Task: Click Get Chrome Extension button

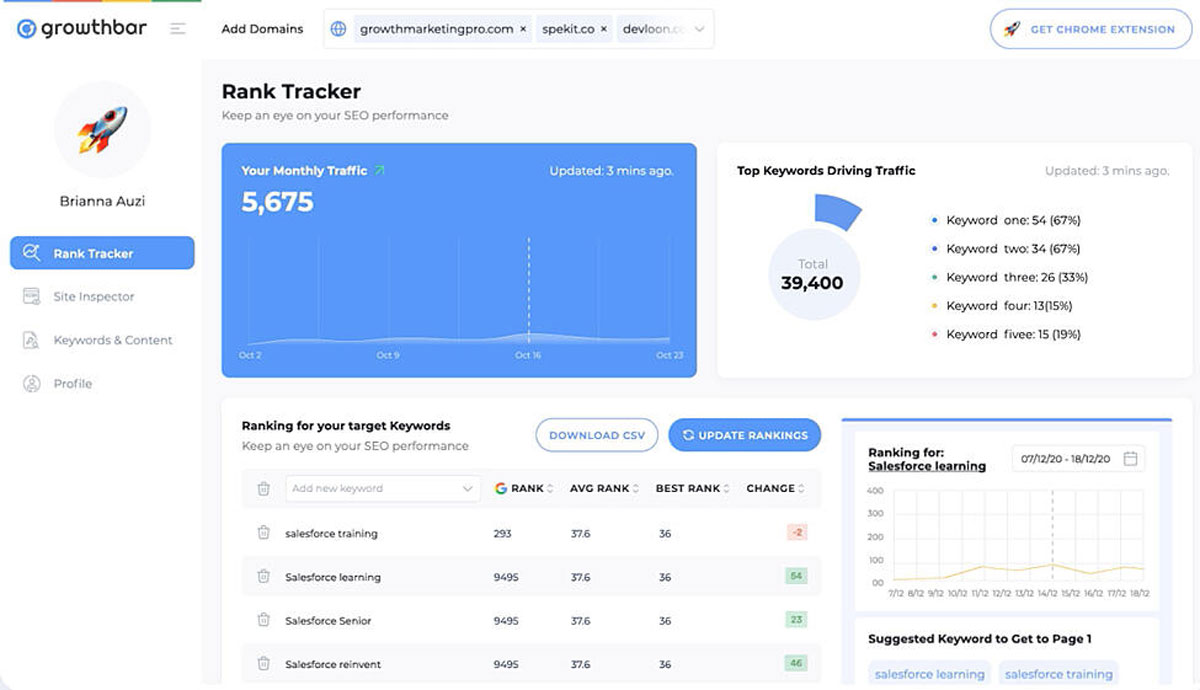Action: [x=1091, y=29]
